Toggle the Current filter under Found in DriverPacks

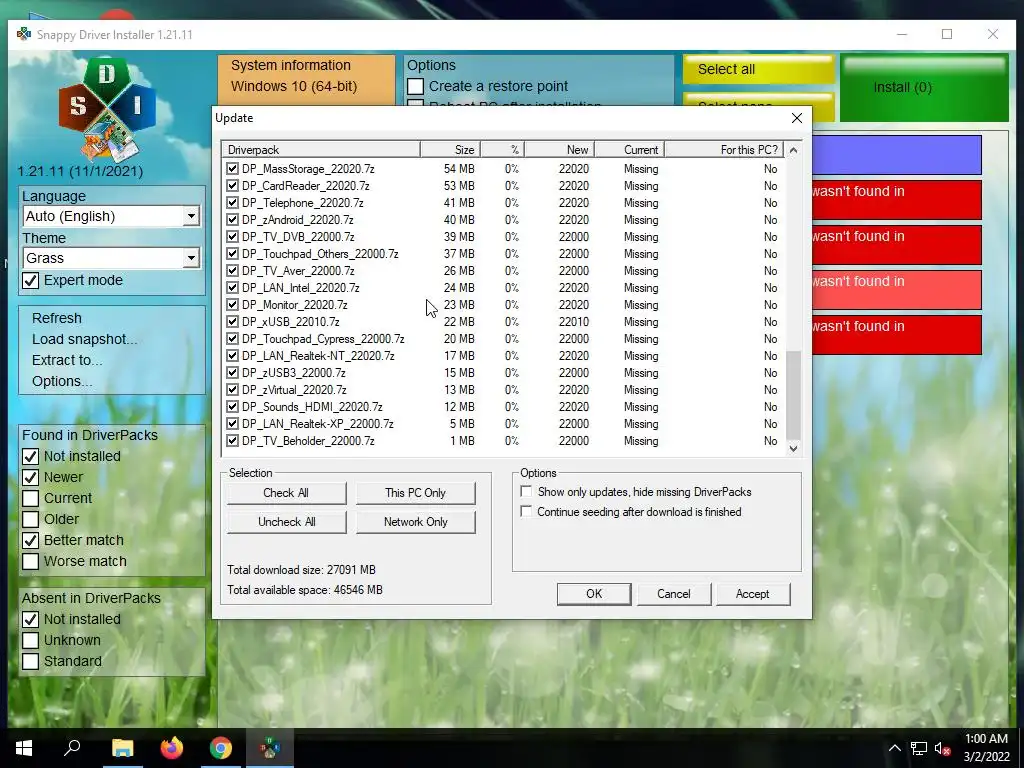pyautogui.click(x=31, y=498)
